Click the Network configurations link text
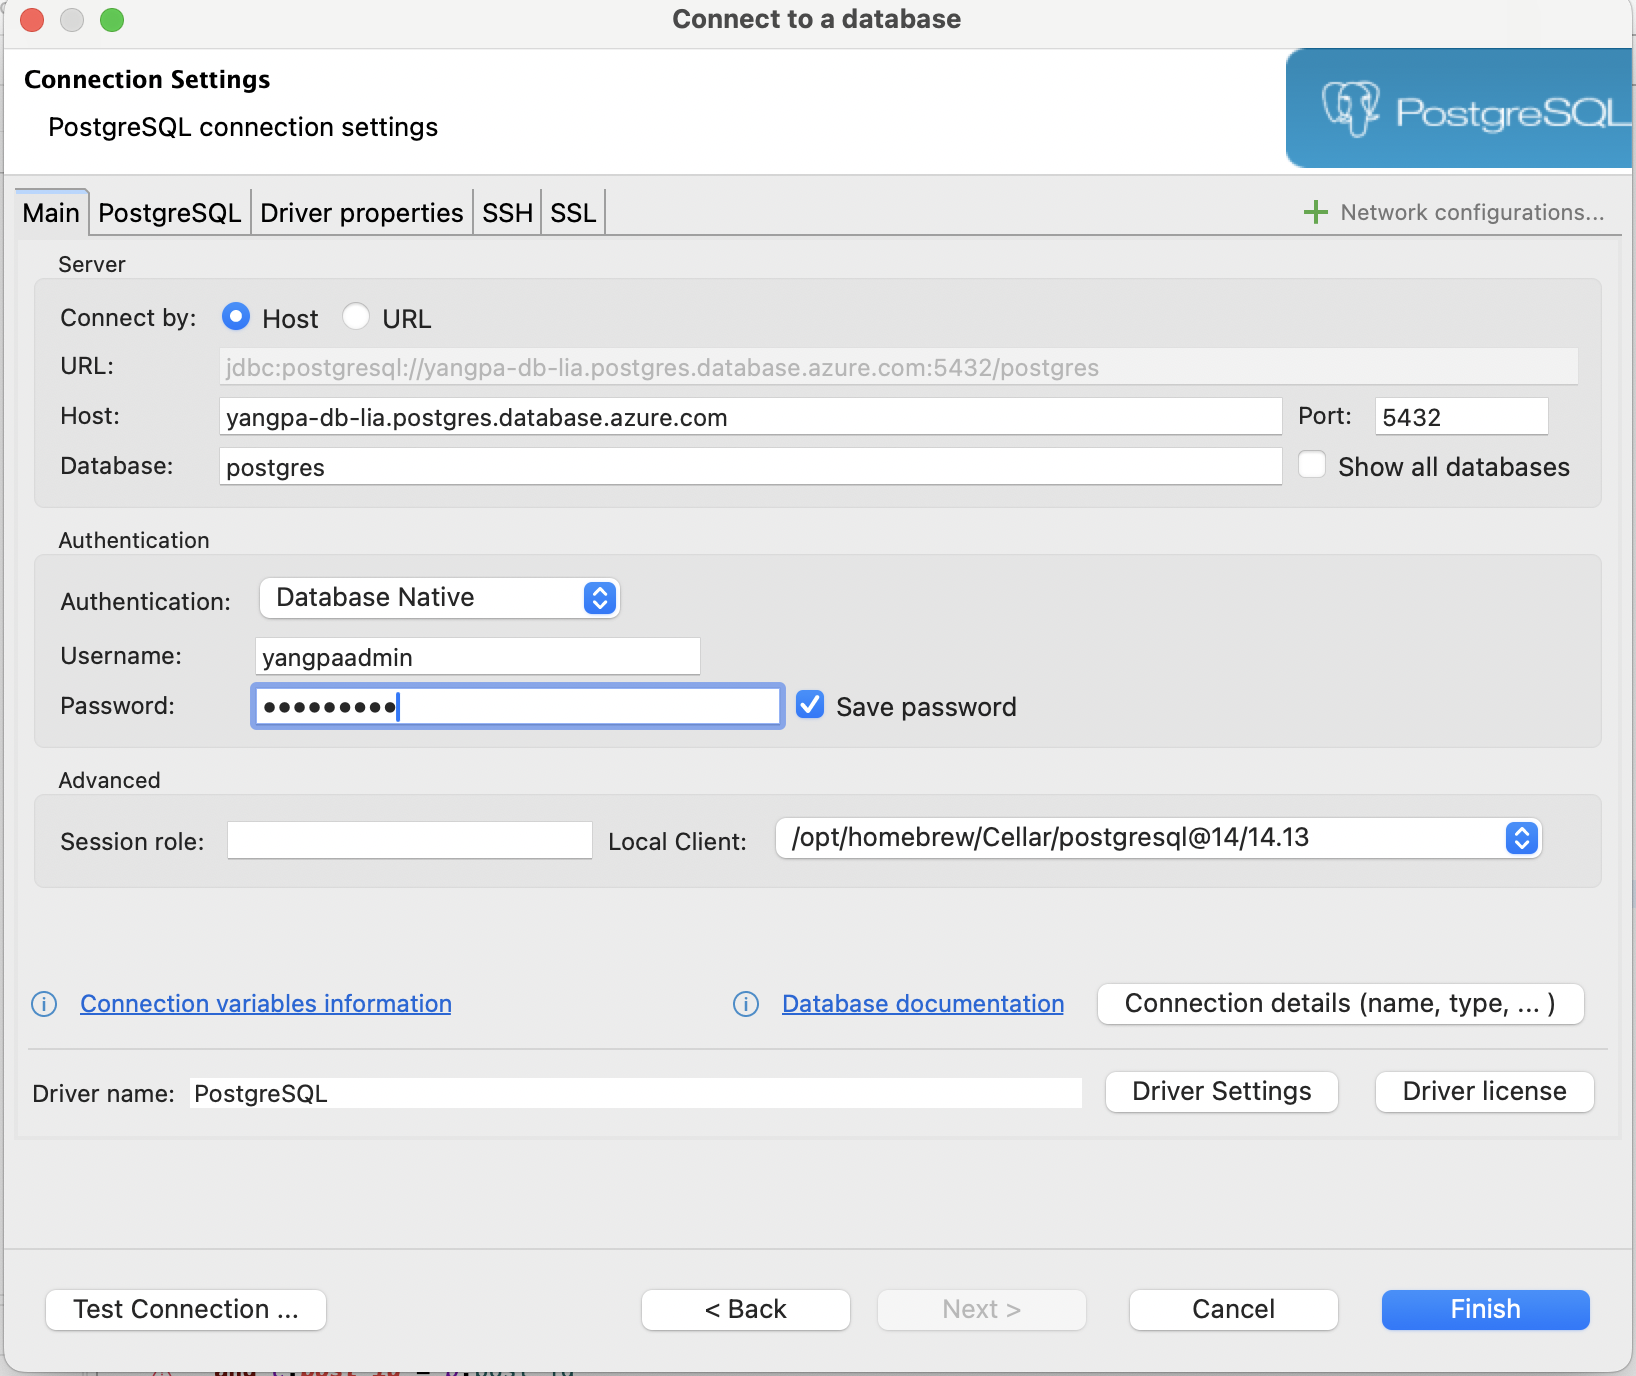The image size is (1636, 1376). (1472, 212)
